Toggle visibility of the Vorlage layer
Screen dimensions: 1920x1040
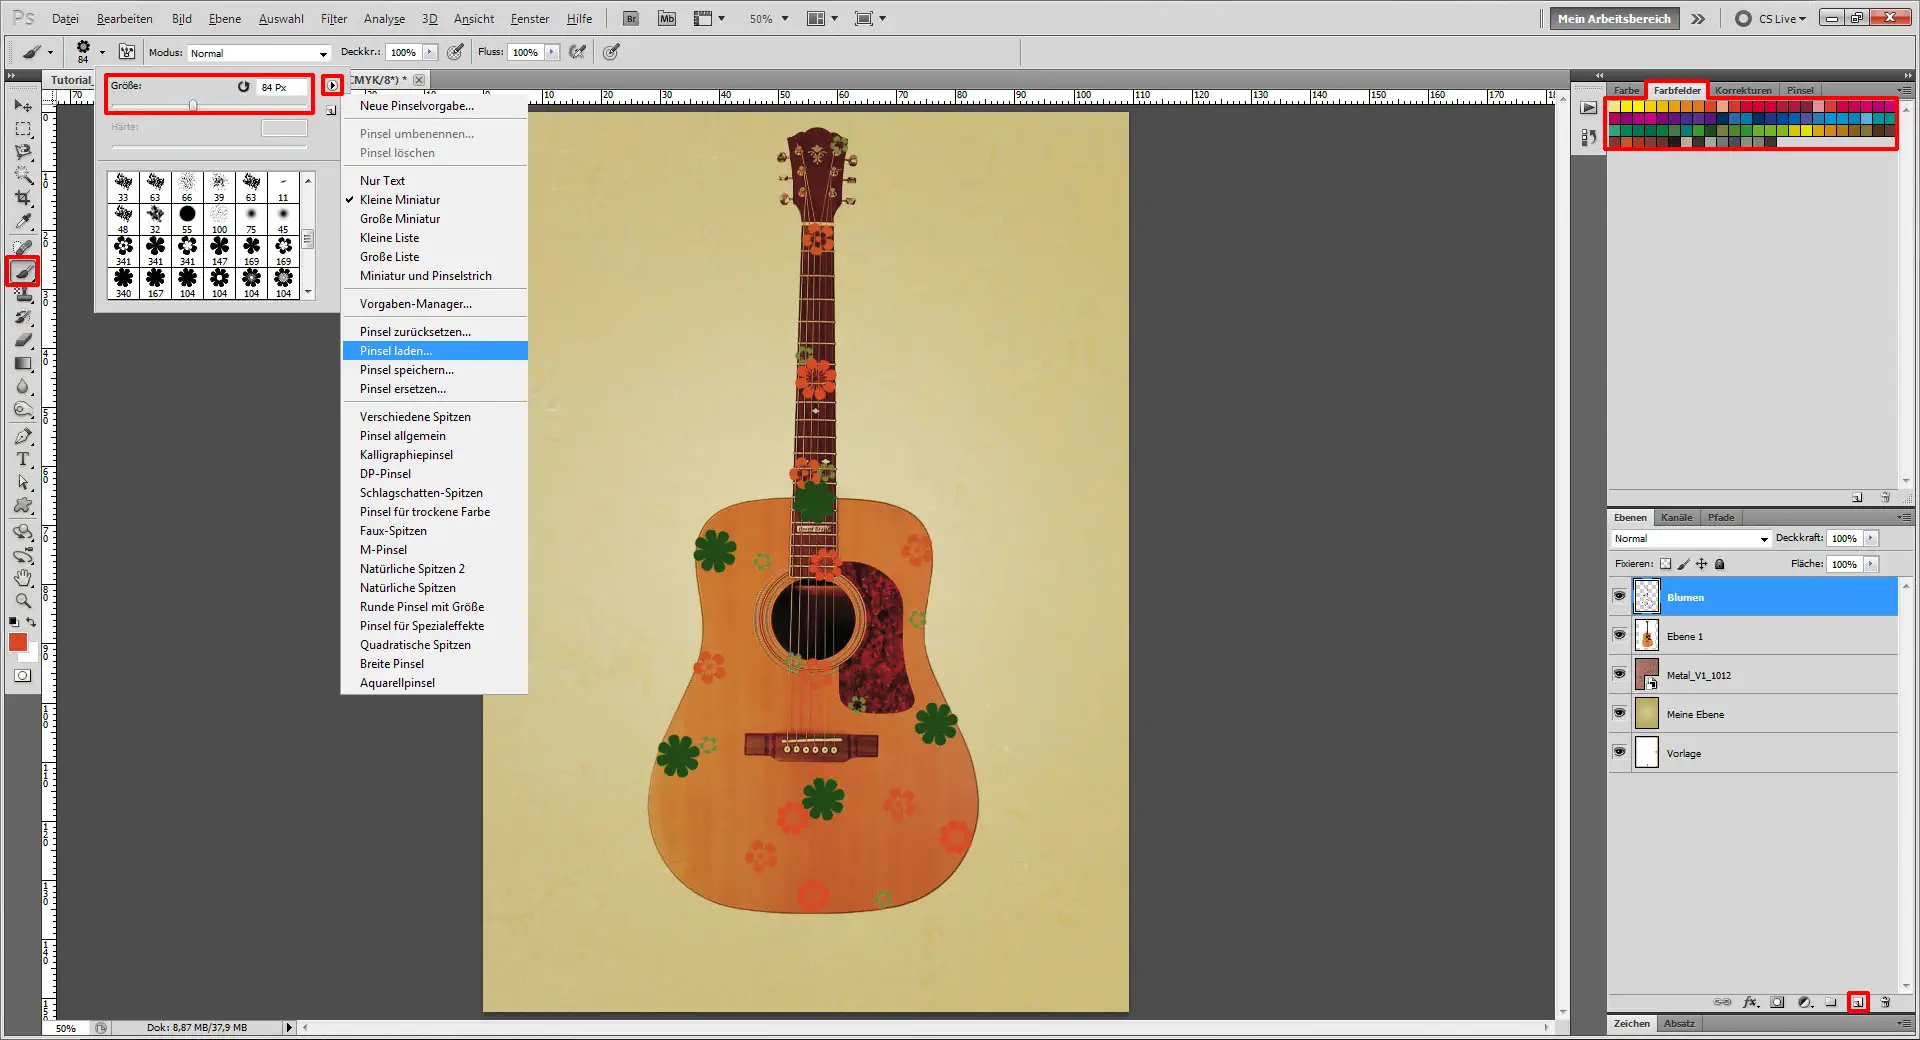point(1620,753)
